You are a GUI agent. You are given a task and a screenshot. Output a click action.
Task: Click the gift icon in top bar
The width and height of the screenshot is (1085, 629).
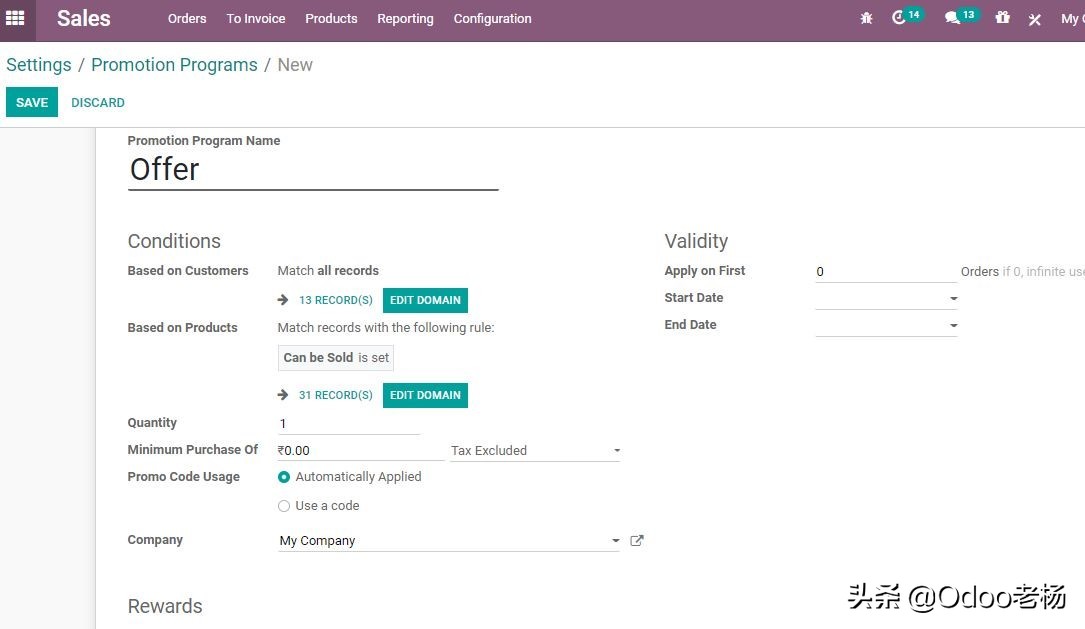[x=1002, y=18]
